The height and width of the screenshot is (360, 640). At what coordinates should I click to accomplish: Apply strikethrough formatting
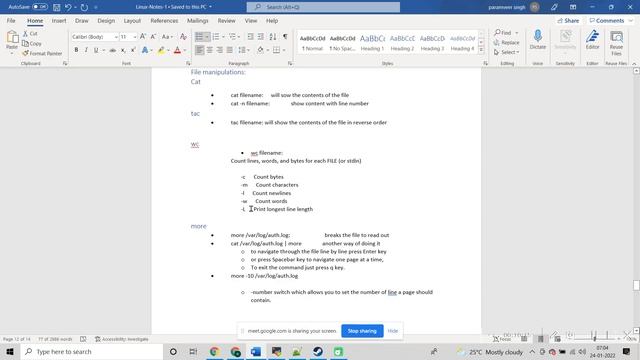click(x=112, y=50)
